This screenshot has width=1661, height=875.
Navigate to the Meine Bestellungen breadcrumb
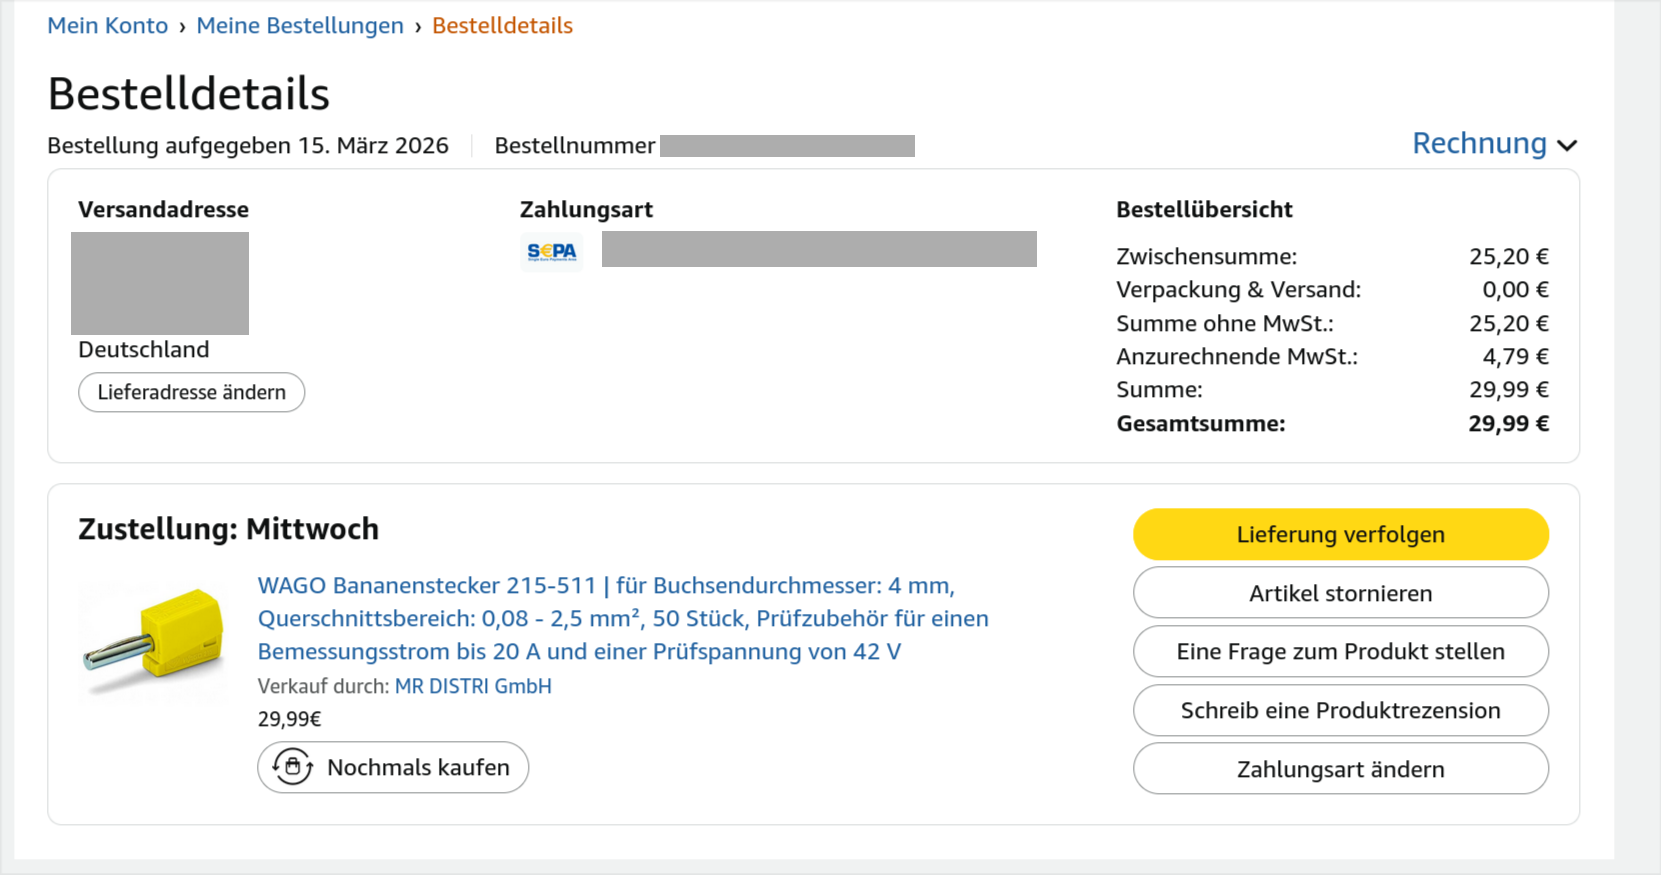coord(300,26)
